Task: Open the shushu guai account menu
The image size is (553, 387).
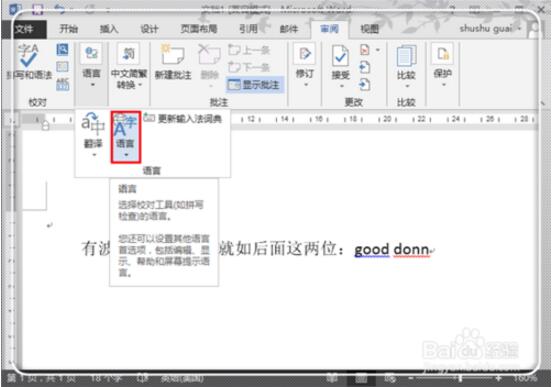Action: coord(490,29)
